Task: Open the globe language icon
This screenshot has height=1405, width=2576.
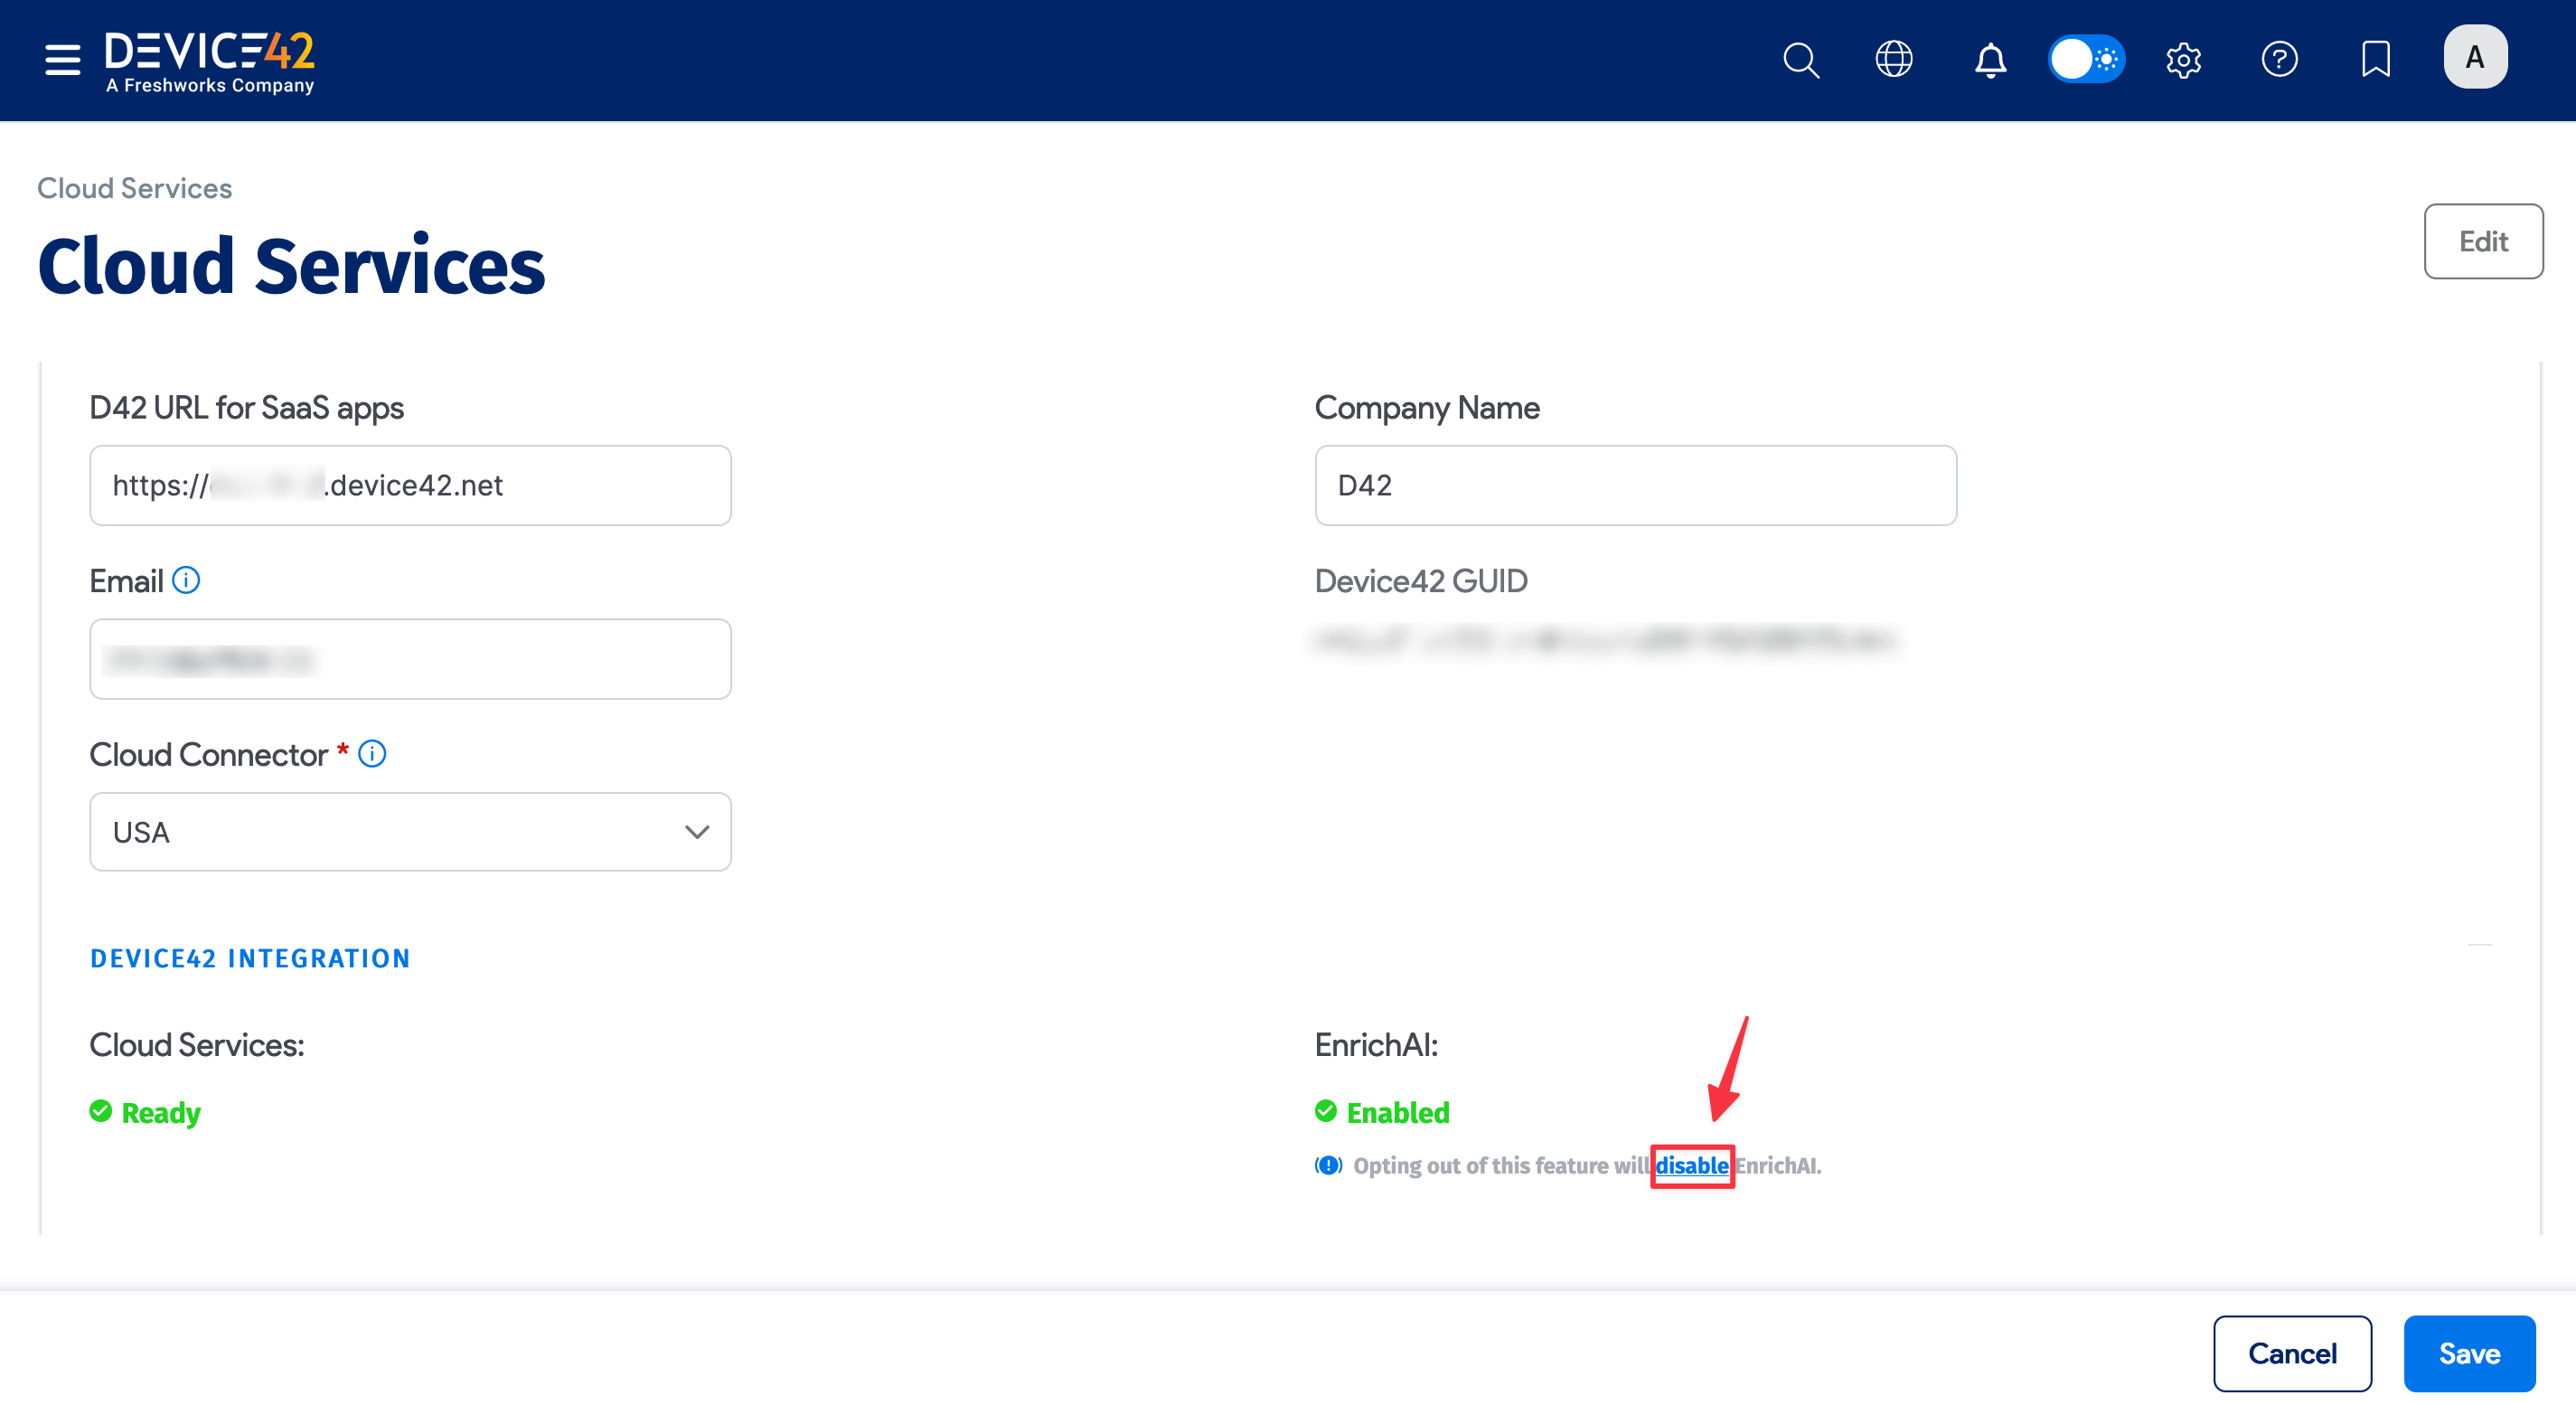Action: point(1893,59)
